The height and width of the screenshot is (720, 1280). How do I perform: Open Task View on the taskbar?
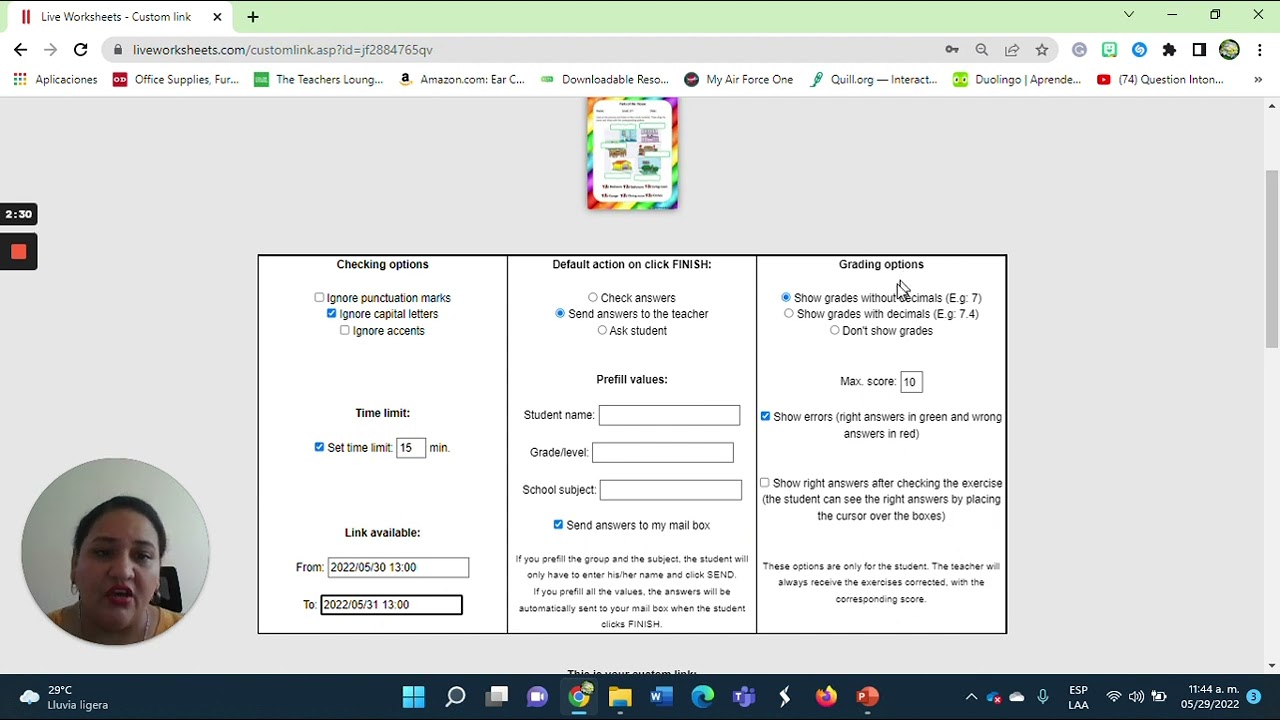click(x=497, y=697)
